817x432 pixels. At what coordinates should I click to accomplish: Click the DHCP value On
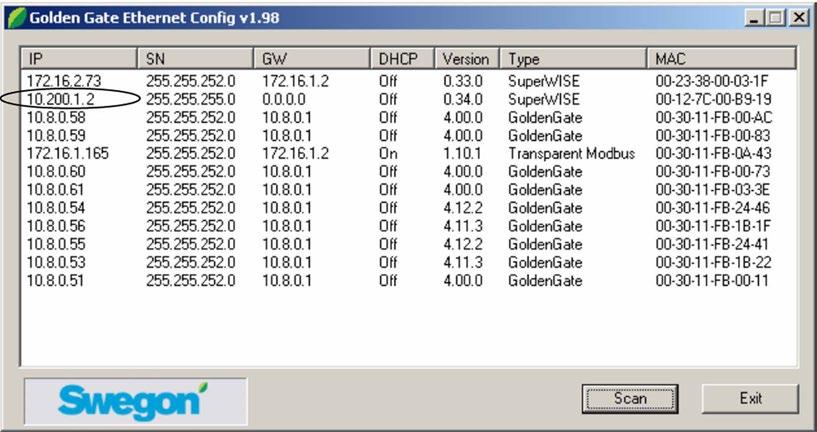pos(388,154)
